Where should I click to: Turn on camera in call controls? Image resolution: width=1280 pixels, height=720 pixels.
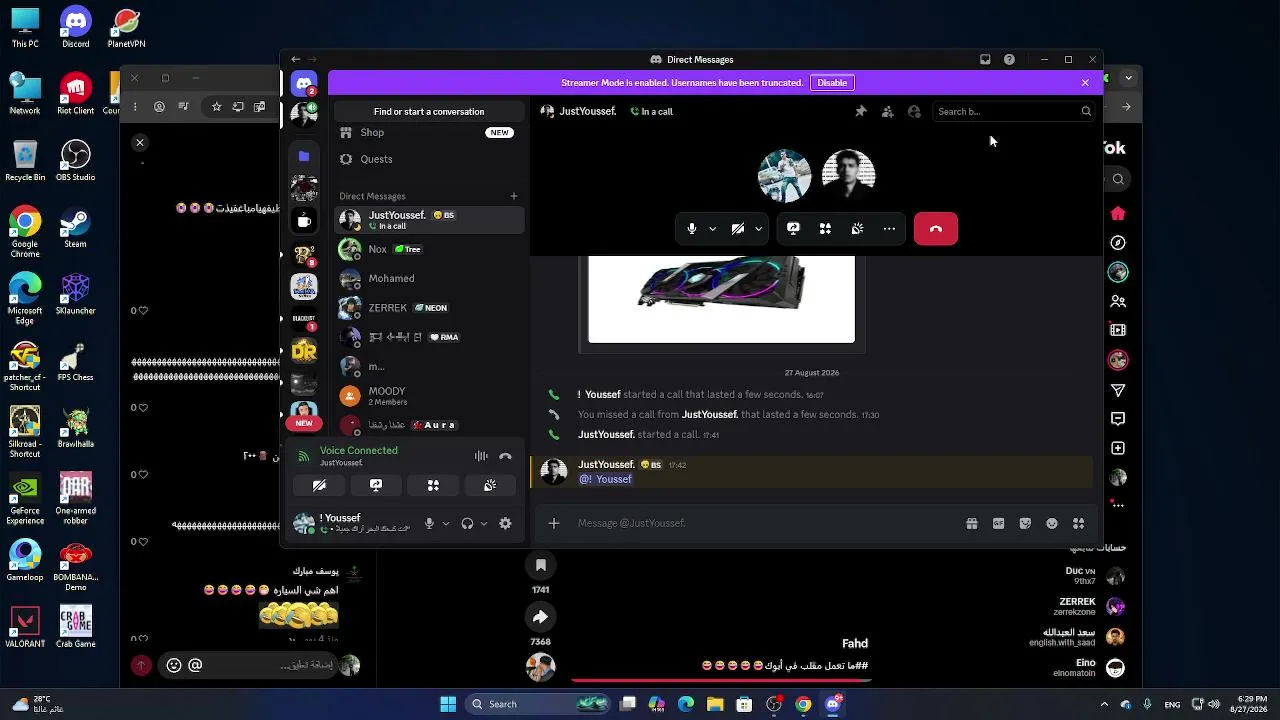click(738, 229)
